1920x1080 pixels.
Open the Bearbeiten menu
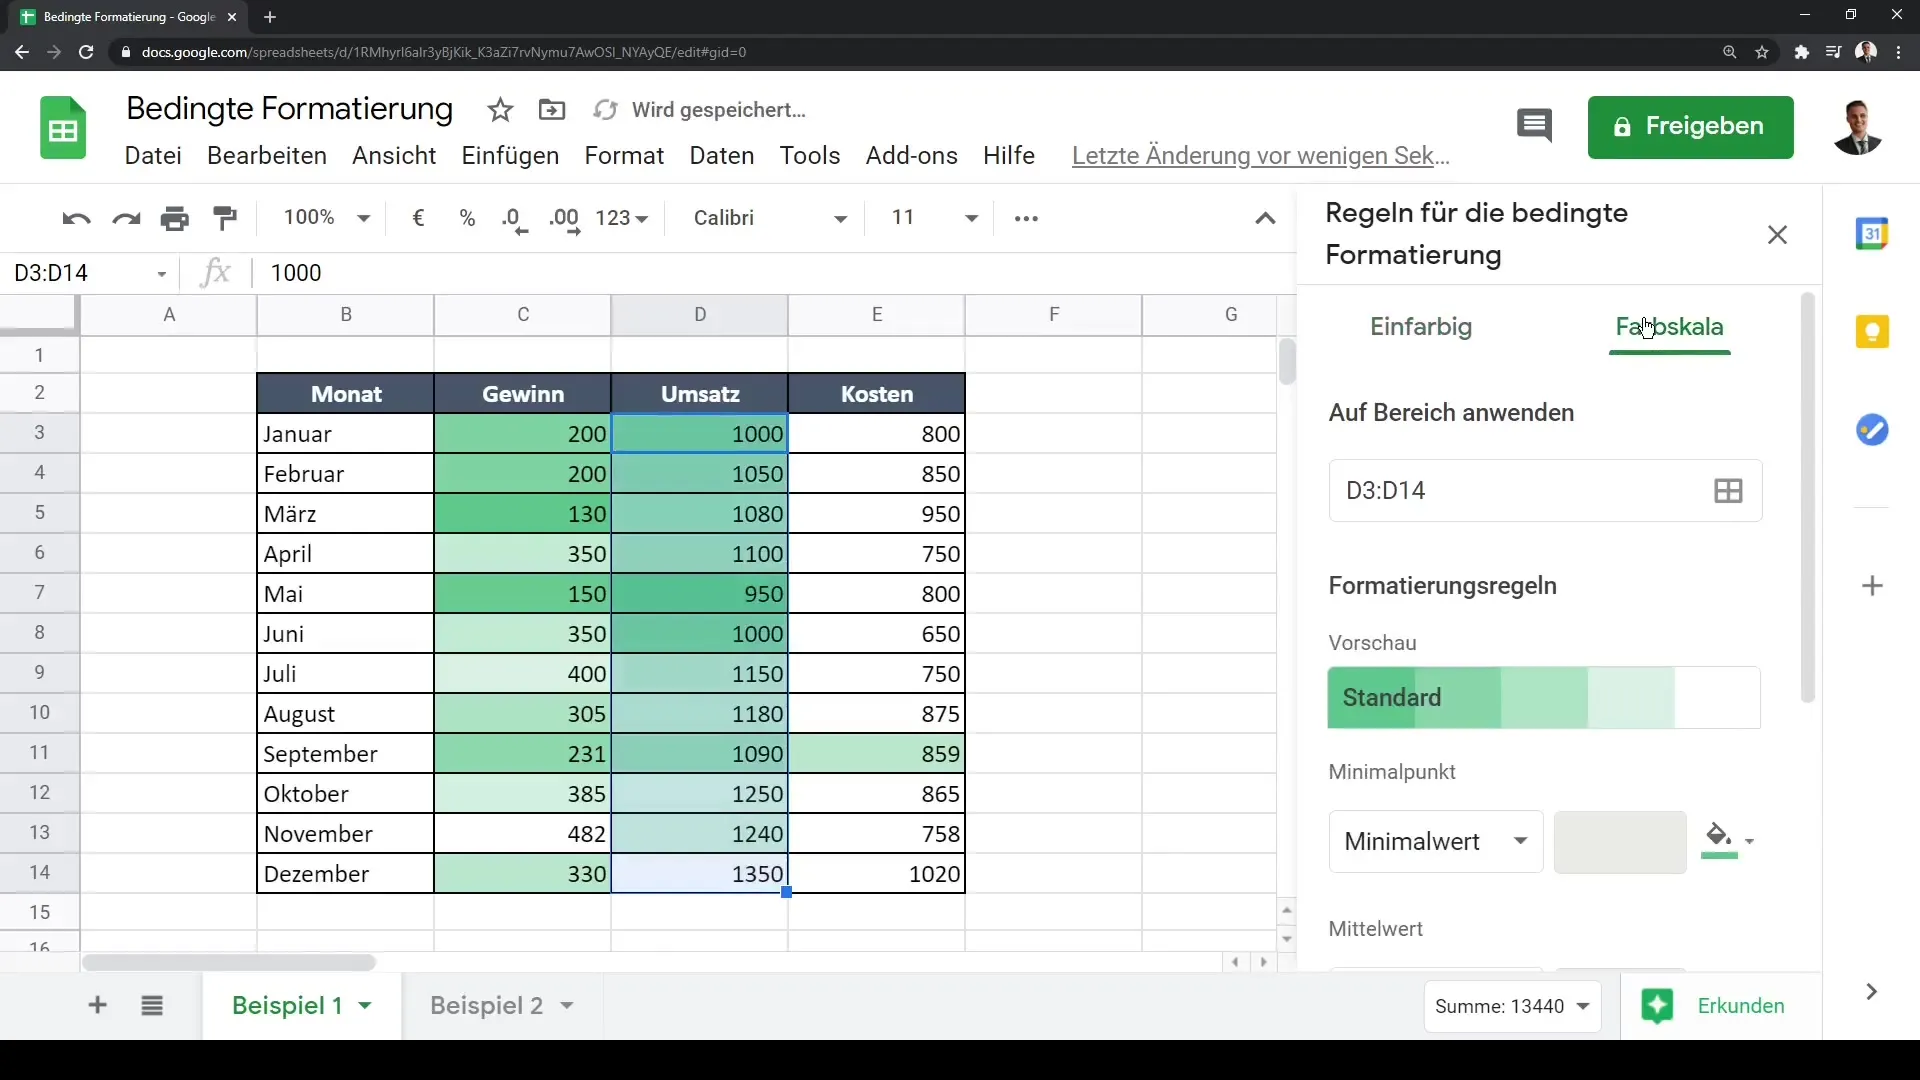[x=267, y=156]
